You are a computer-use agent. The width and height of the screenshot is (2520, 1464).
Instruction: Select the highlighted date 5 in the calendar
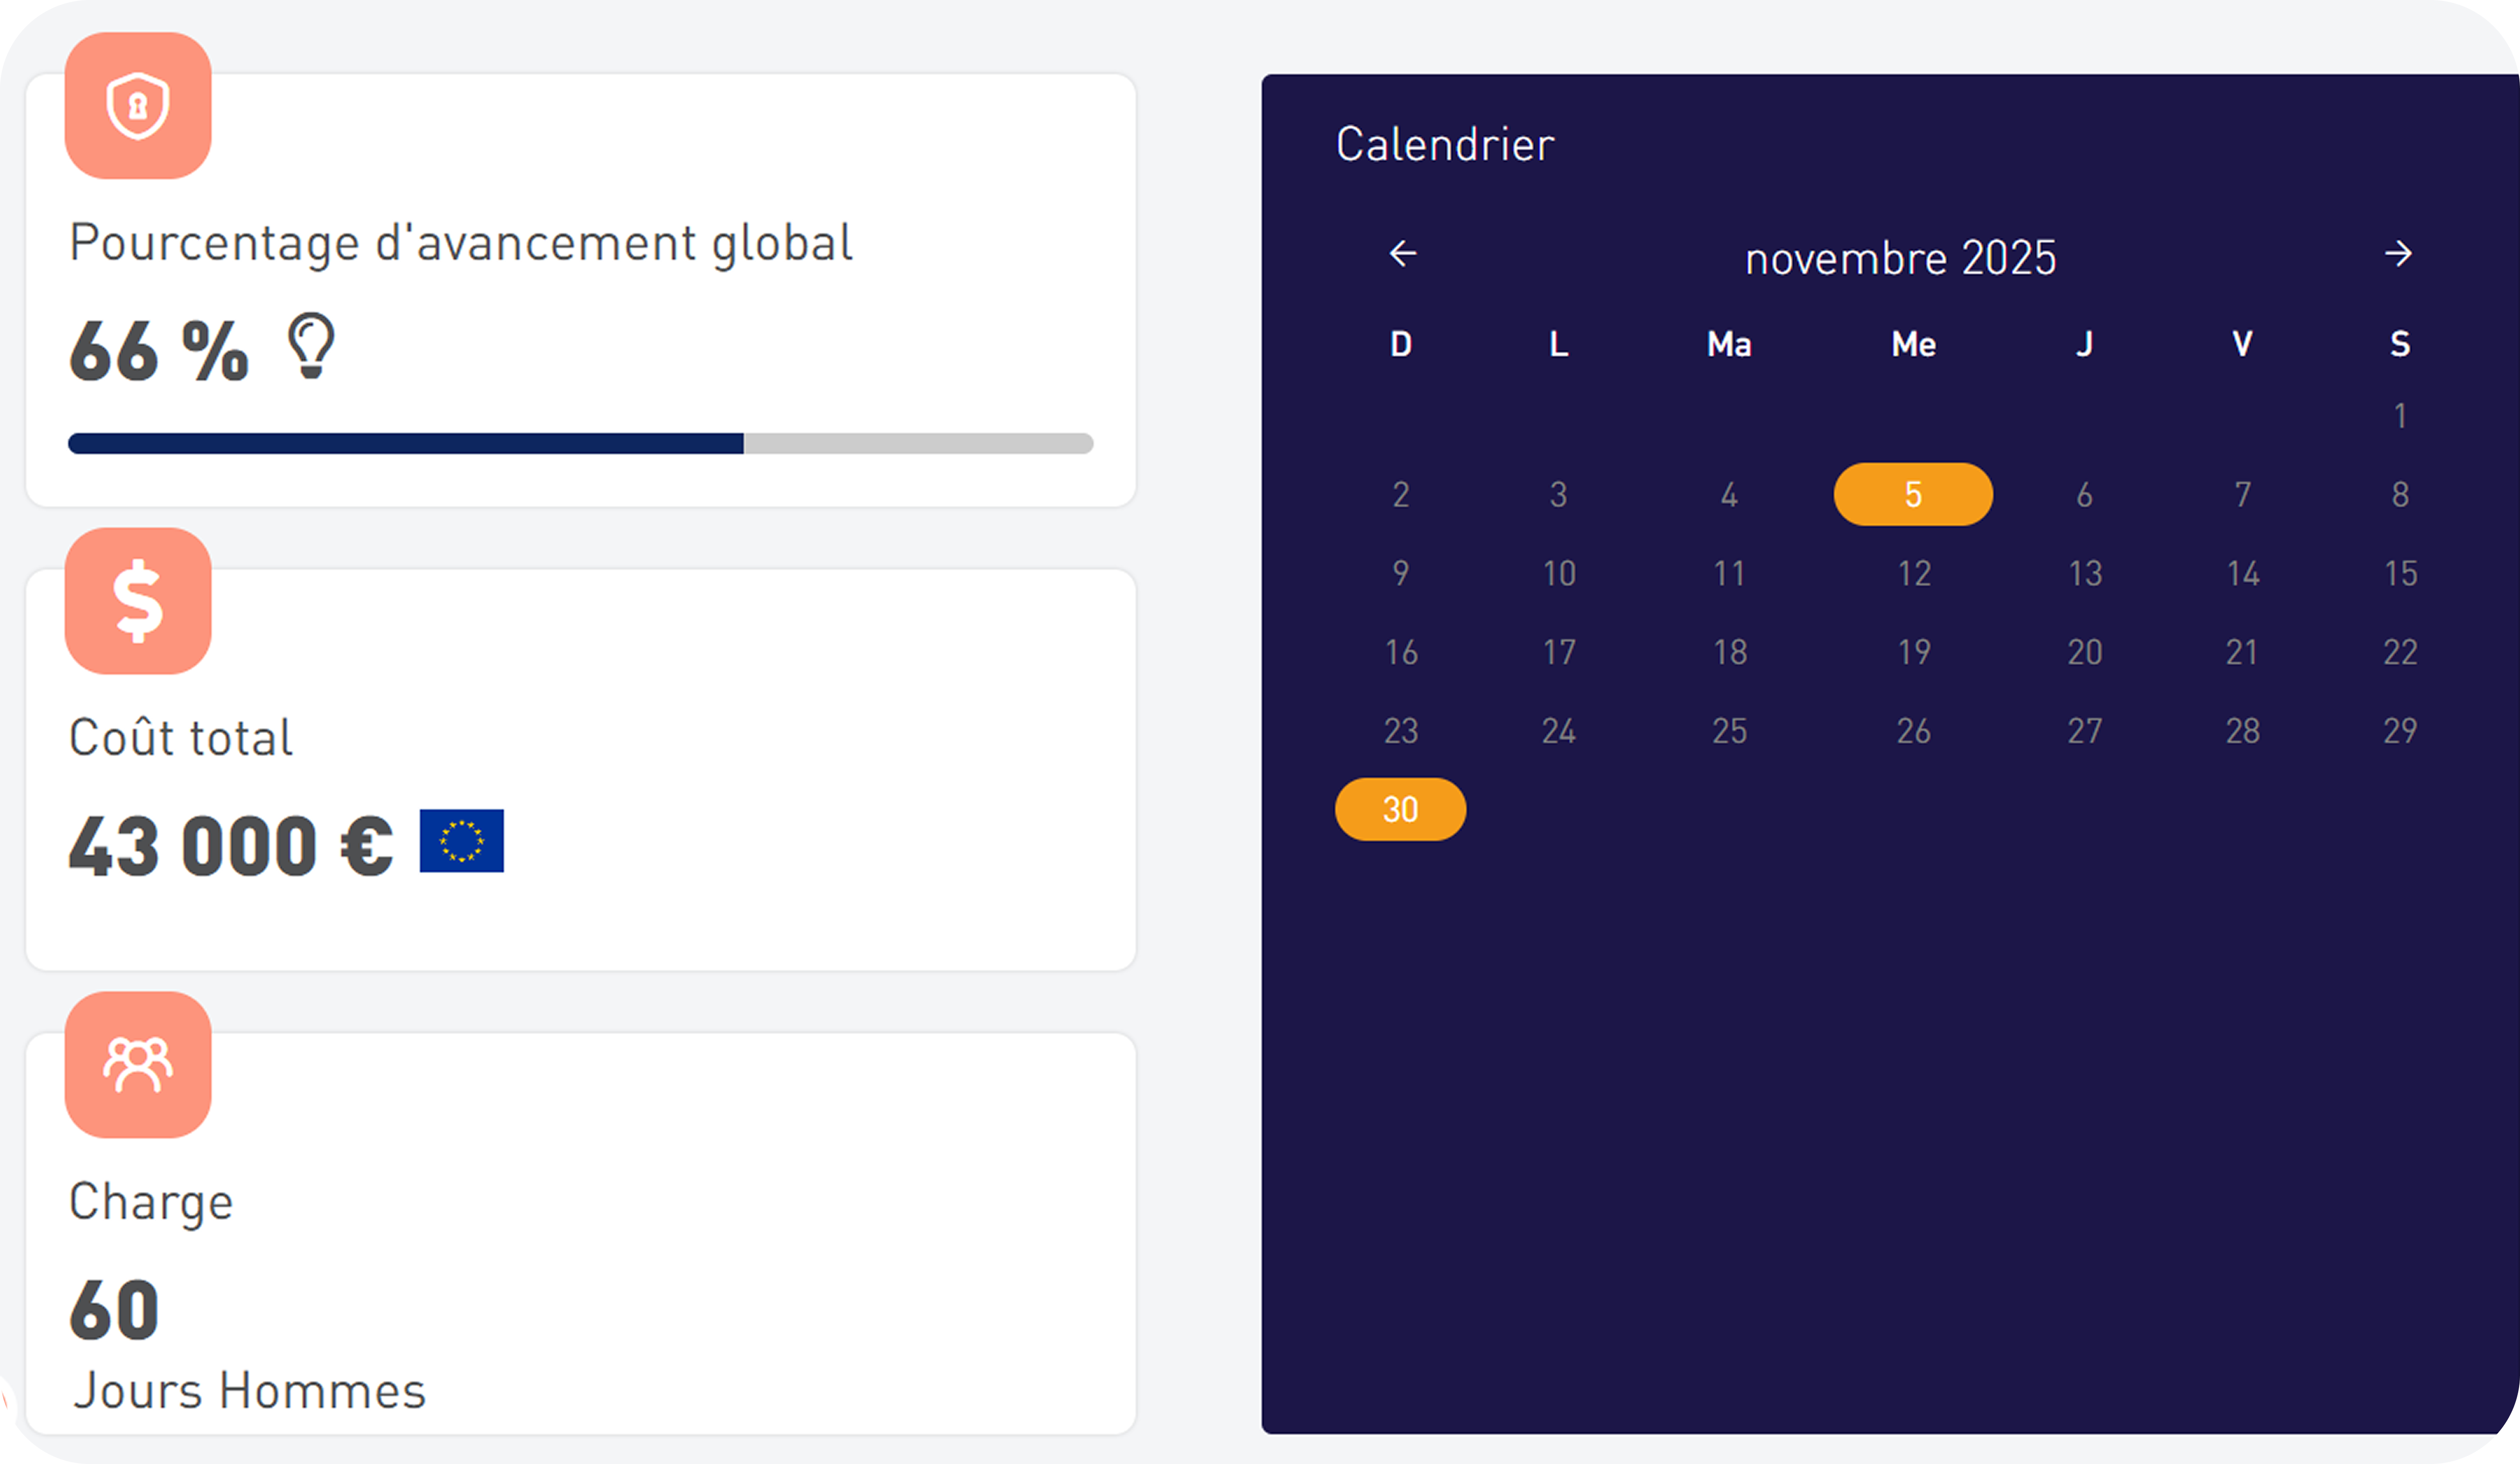tap(1912, 493)
